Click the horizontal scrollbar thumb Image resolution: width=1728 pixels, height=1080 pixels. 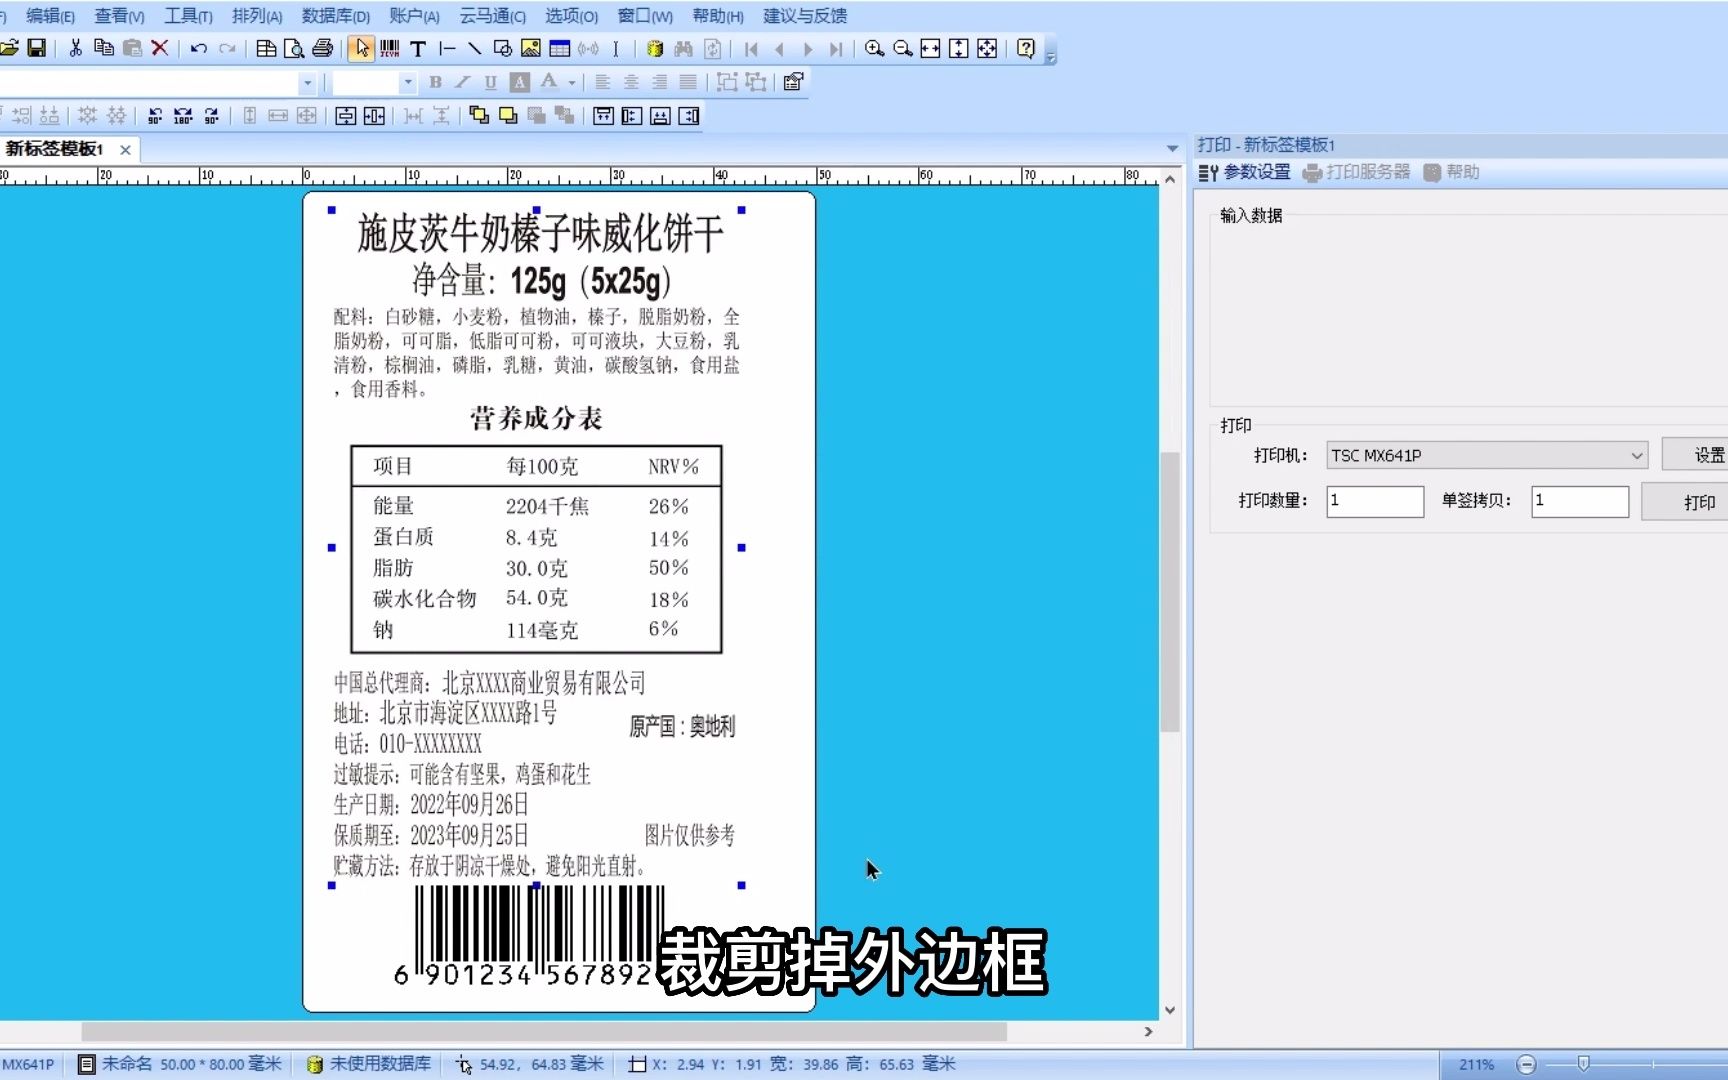tap(544, 1031)
